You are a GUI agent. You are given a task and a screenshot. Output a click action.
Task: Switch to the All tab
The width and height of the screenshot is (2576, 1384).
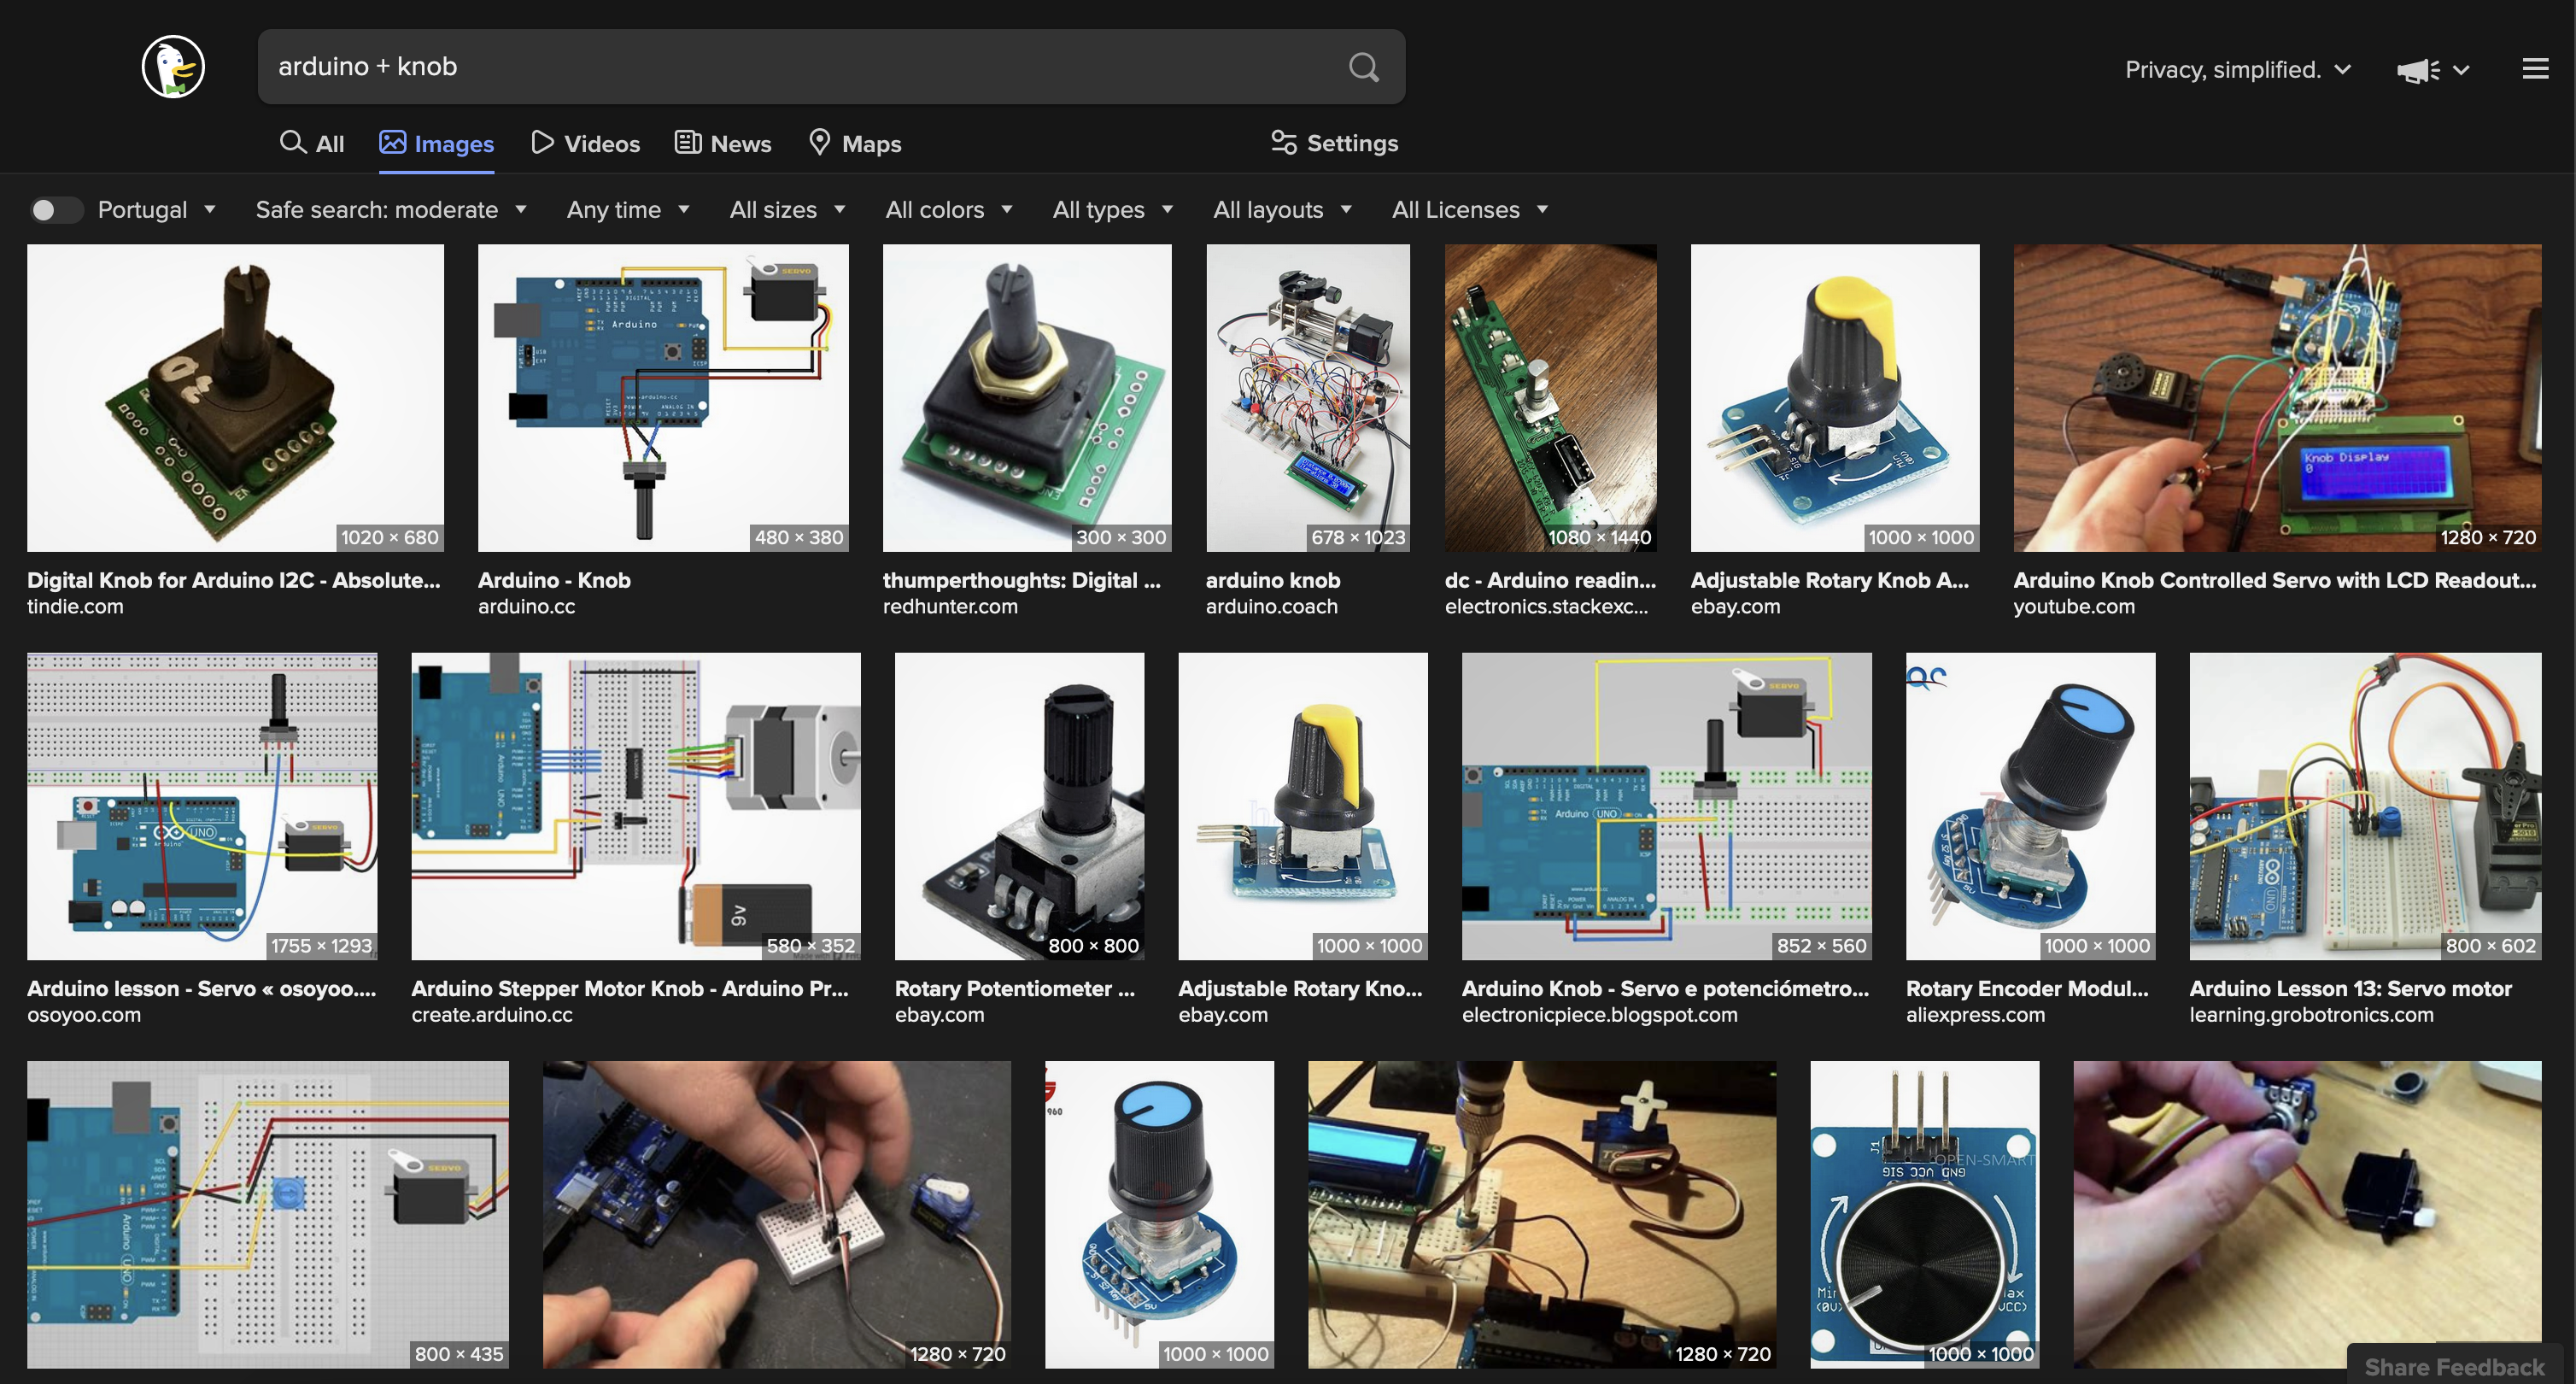[x=312, y=143]
